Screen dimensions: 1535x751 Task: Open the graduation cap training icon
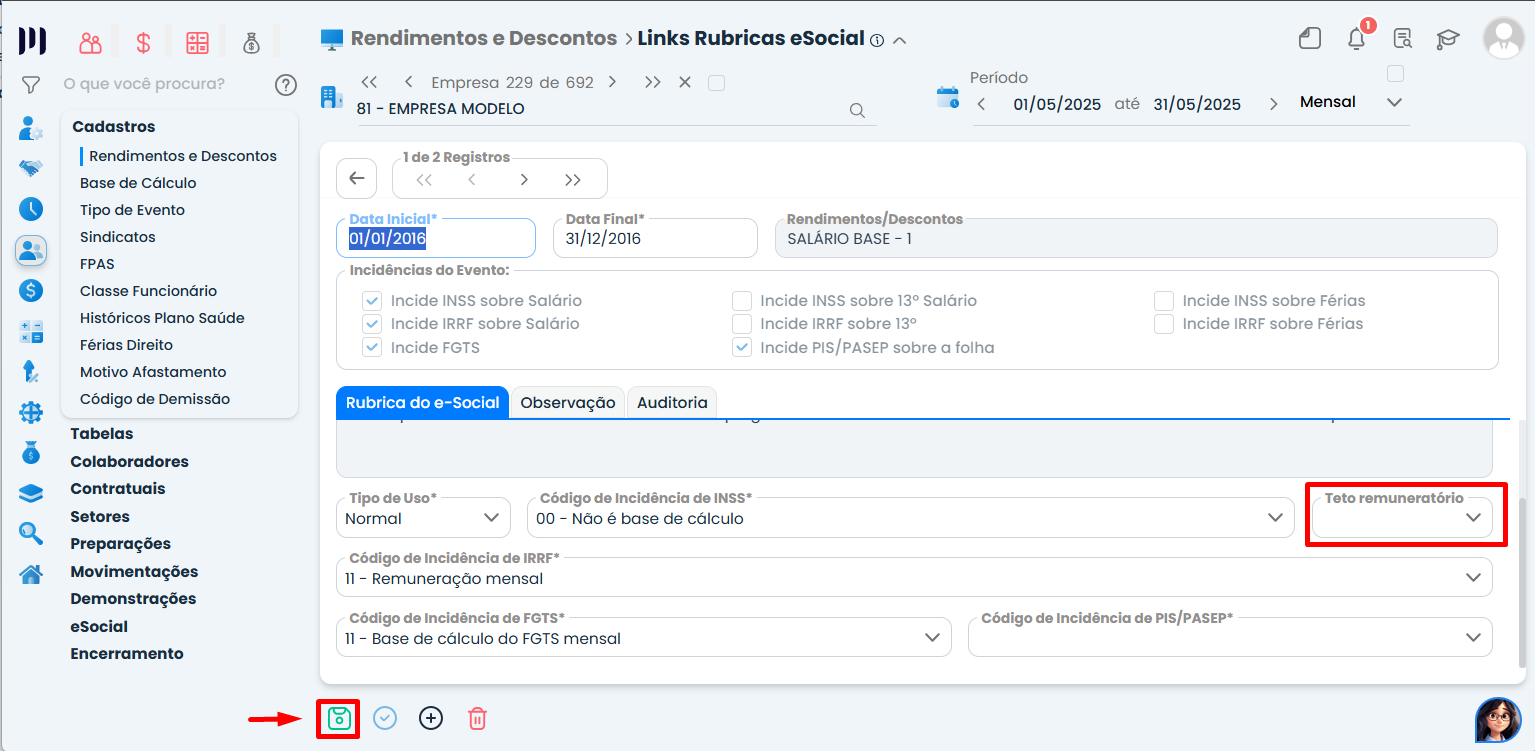pyautogui.click(x=1447, y=39)
